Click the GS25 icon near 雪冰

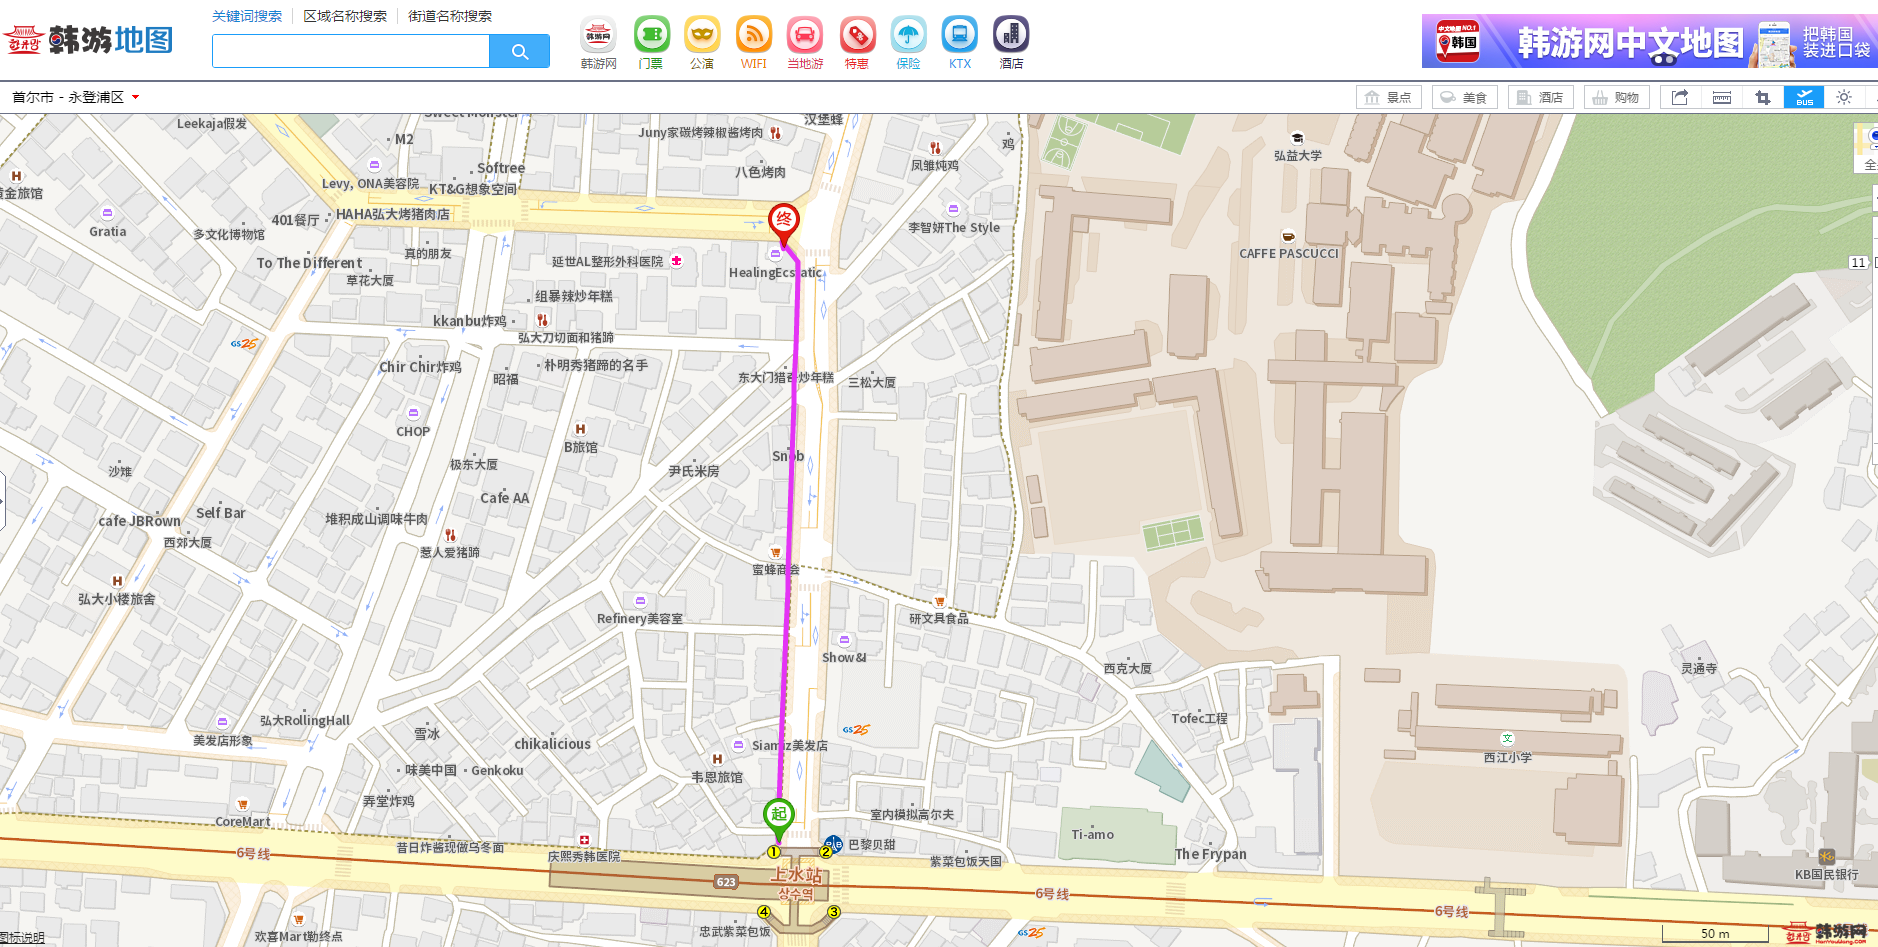coord(855,730)
